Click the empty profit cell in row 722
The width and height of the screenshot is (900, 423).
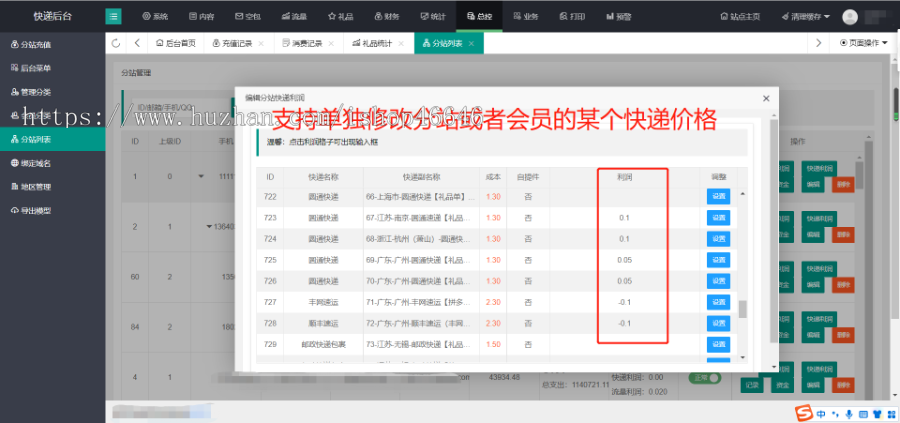click(x=624, y=196)
